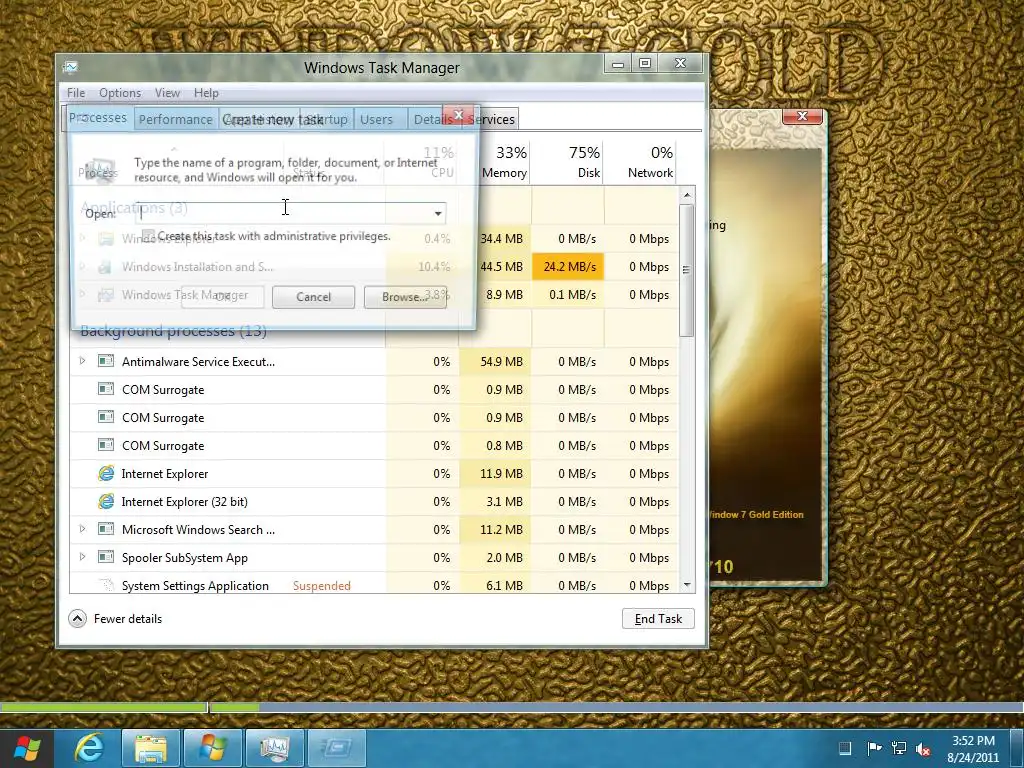Click the network tray icon

tap(899, 748)
